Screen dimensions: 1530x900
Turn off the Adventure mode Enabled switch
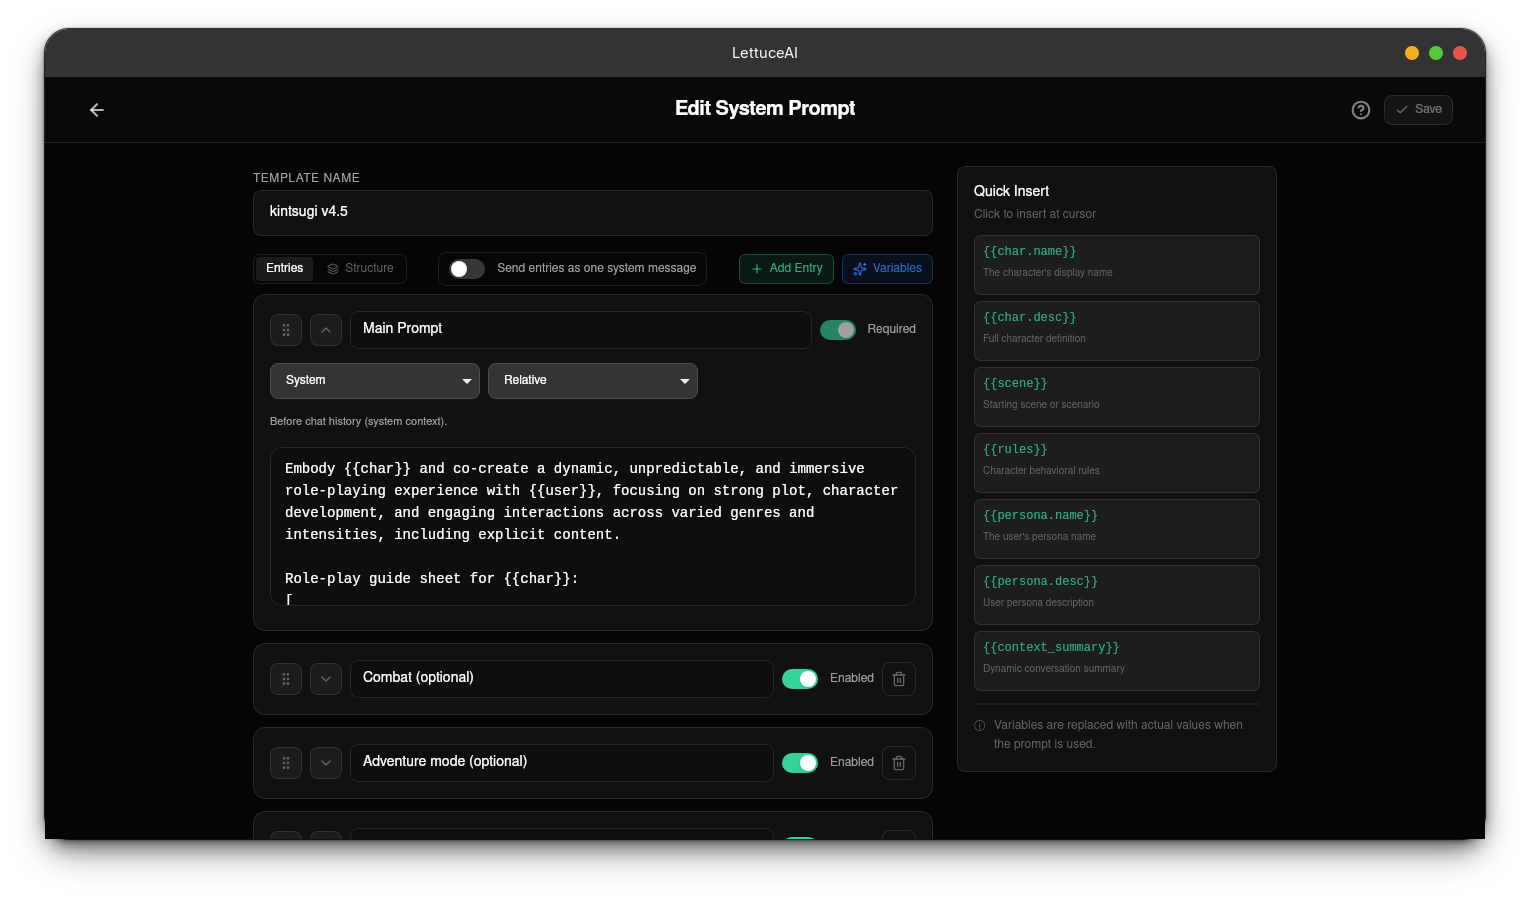(800, 763)
